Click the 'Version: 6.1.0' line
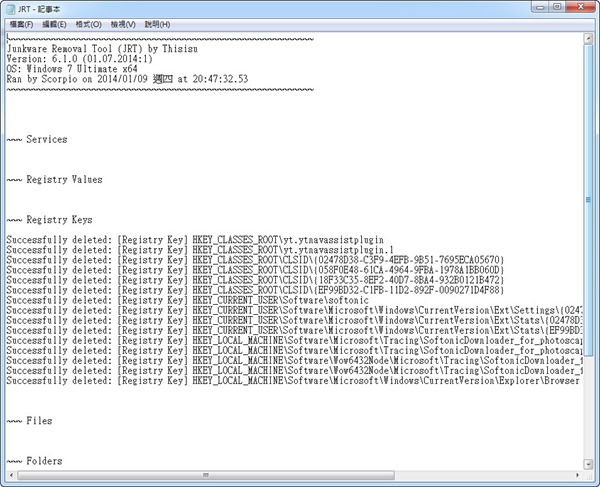600x487 pixels. 80,59
